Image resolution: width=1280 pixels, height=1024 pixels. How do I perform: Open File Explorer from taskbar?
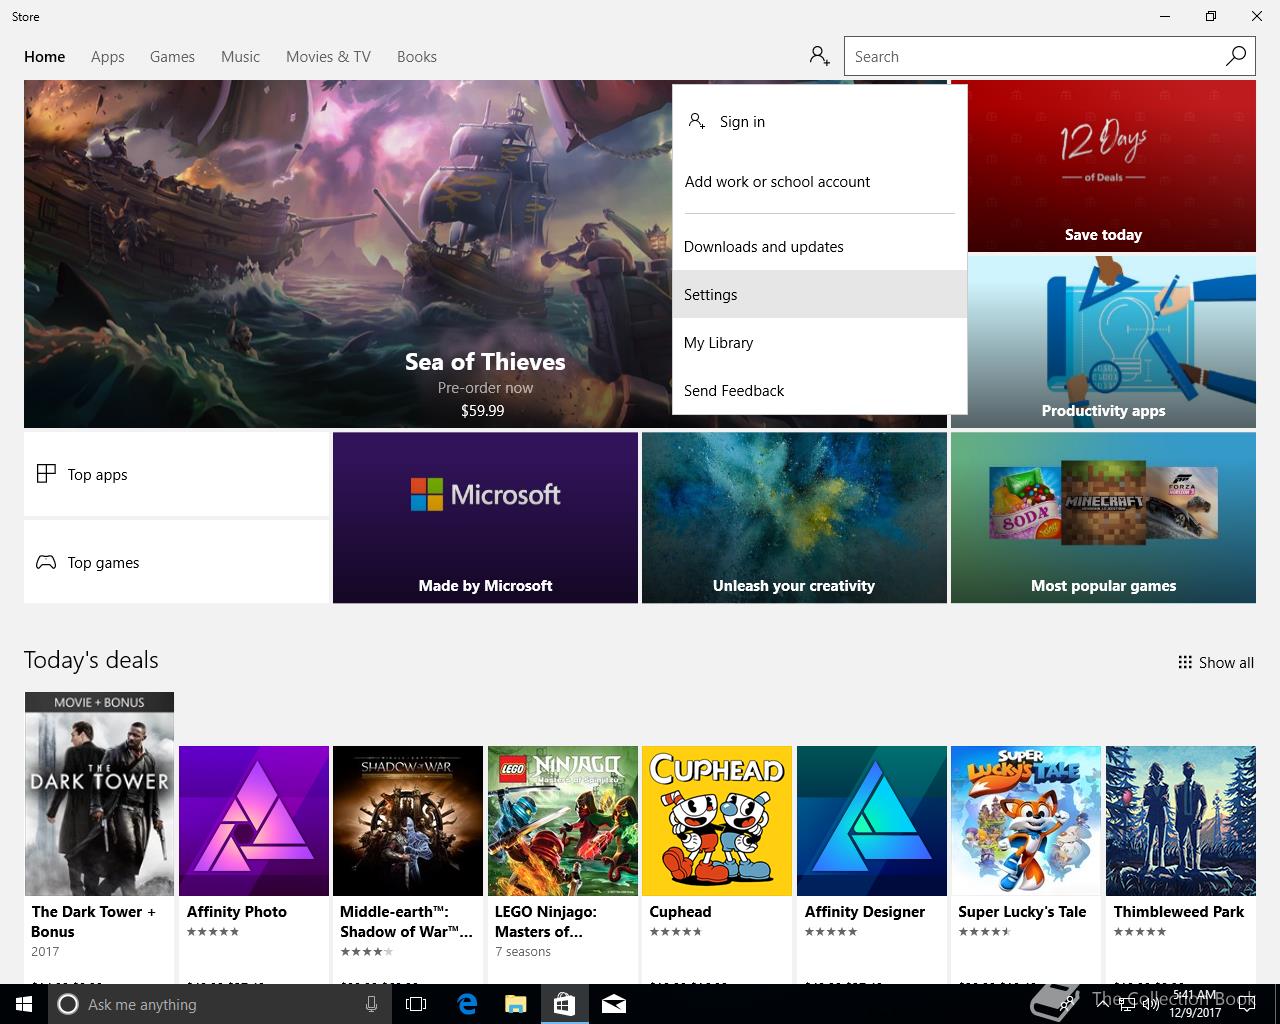point(515,1004)
